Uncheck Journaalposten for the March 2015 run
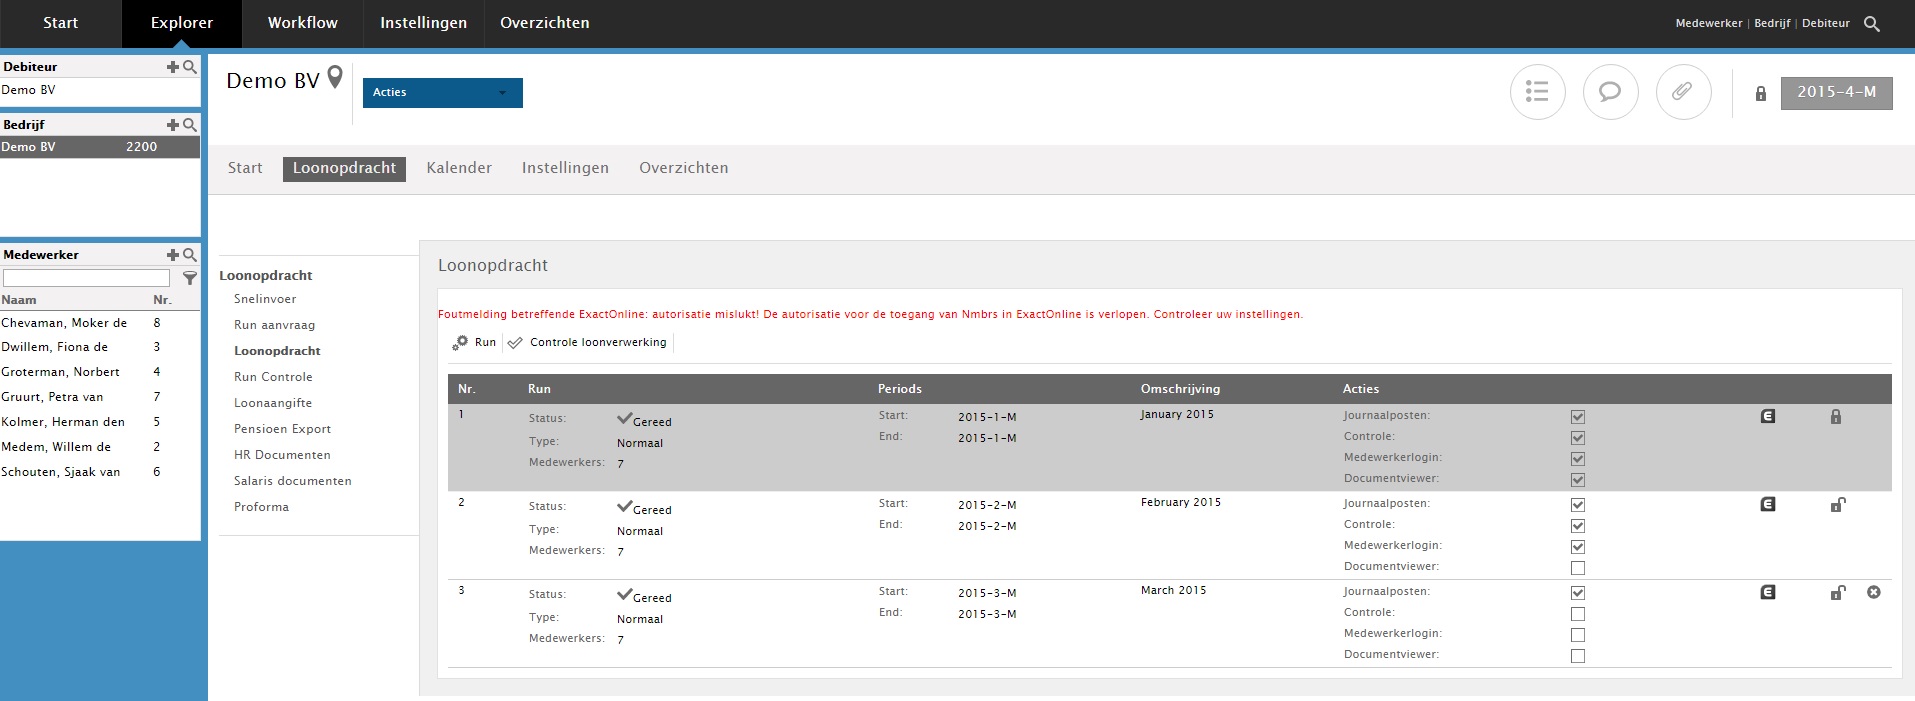The width and height of the screenshot is (1915, 701). 1577,593
